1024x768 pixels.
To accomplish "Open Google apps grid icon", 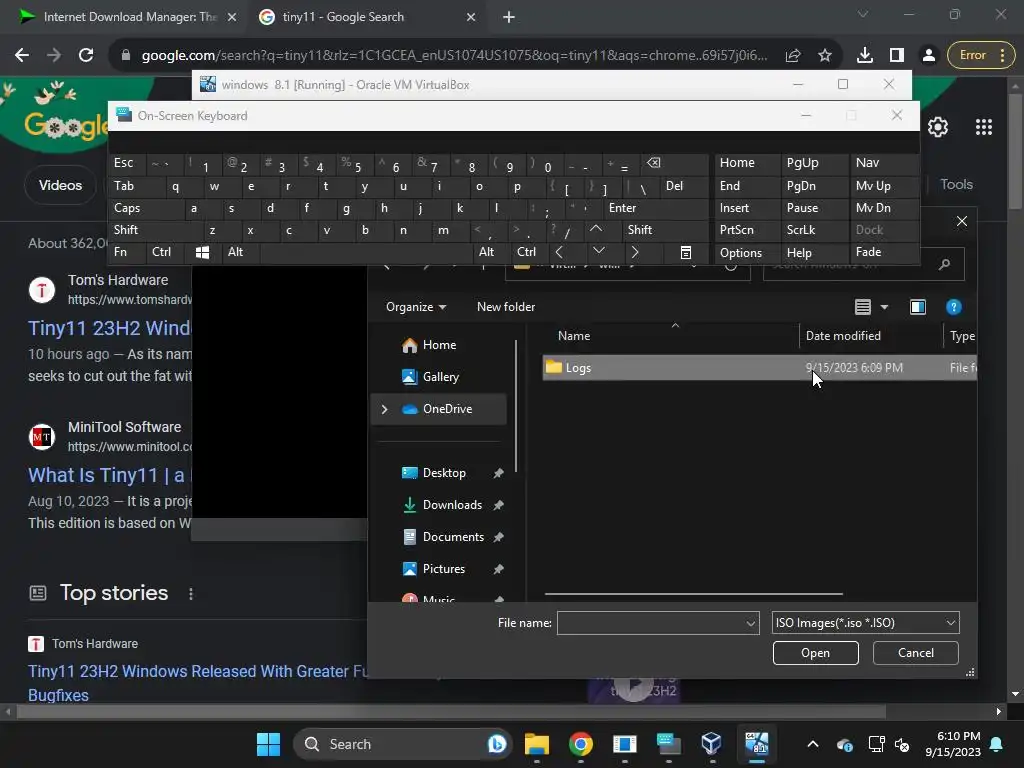I will coord(984,127).
